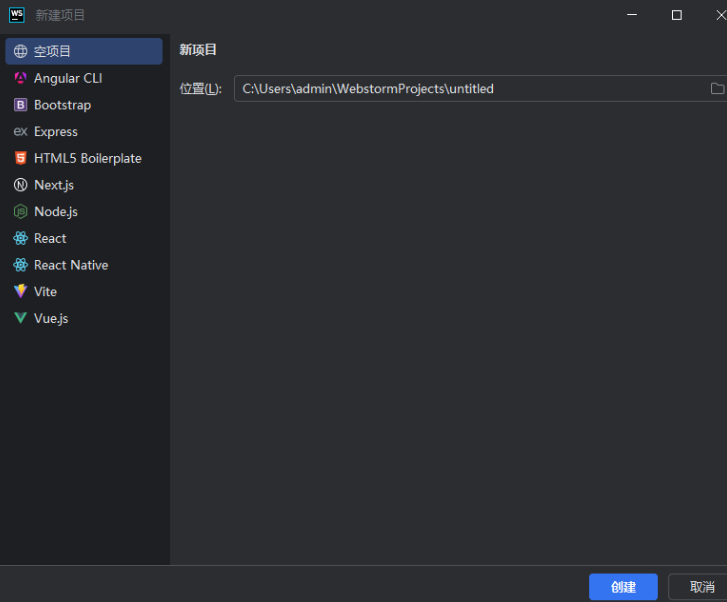Click the Vue.js V icon

(20, 318)
